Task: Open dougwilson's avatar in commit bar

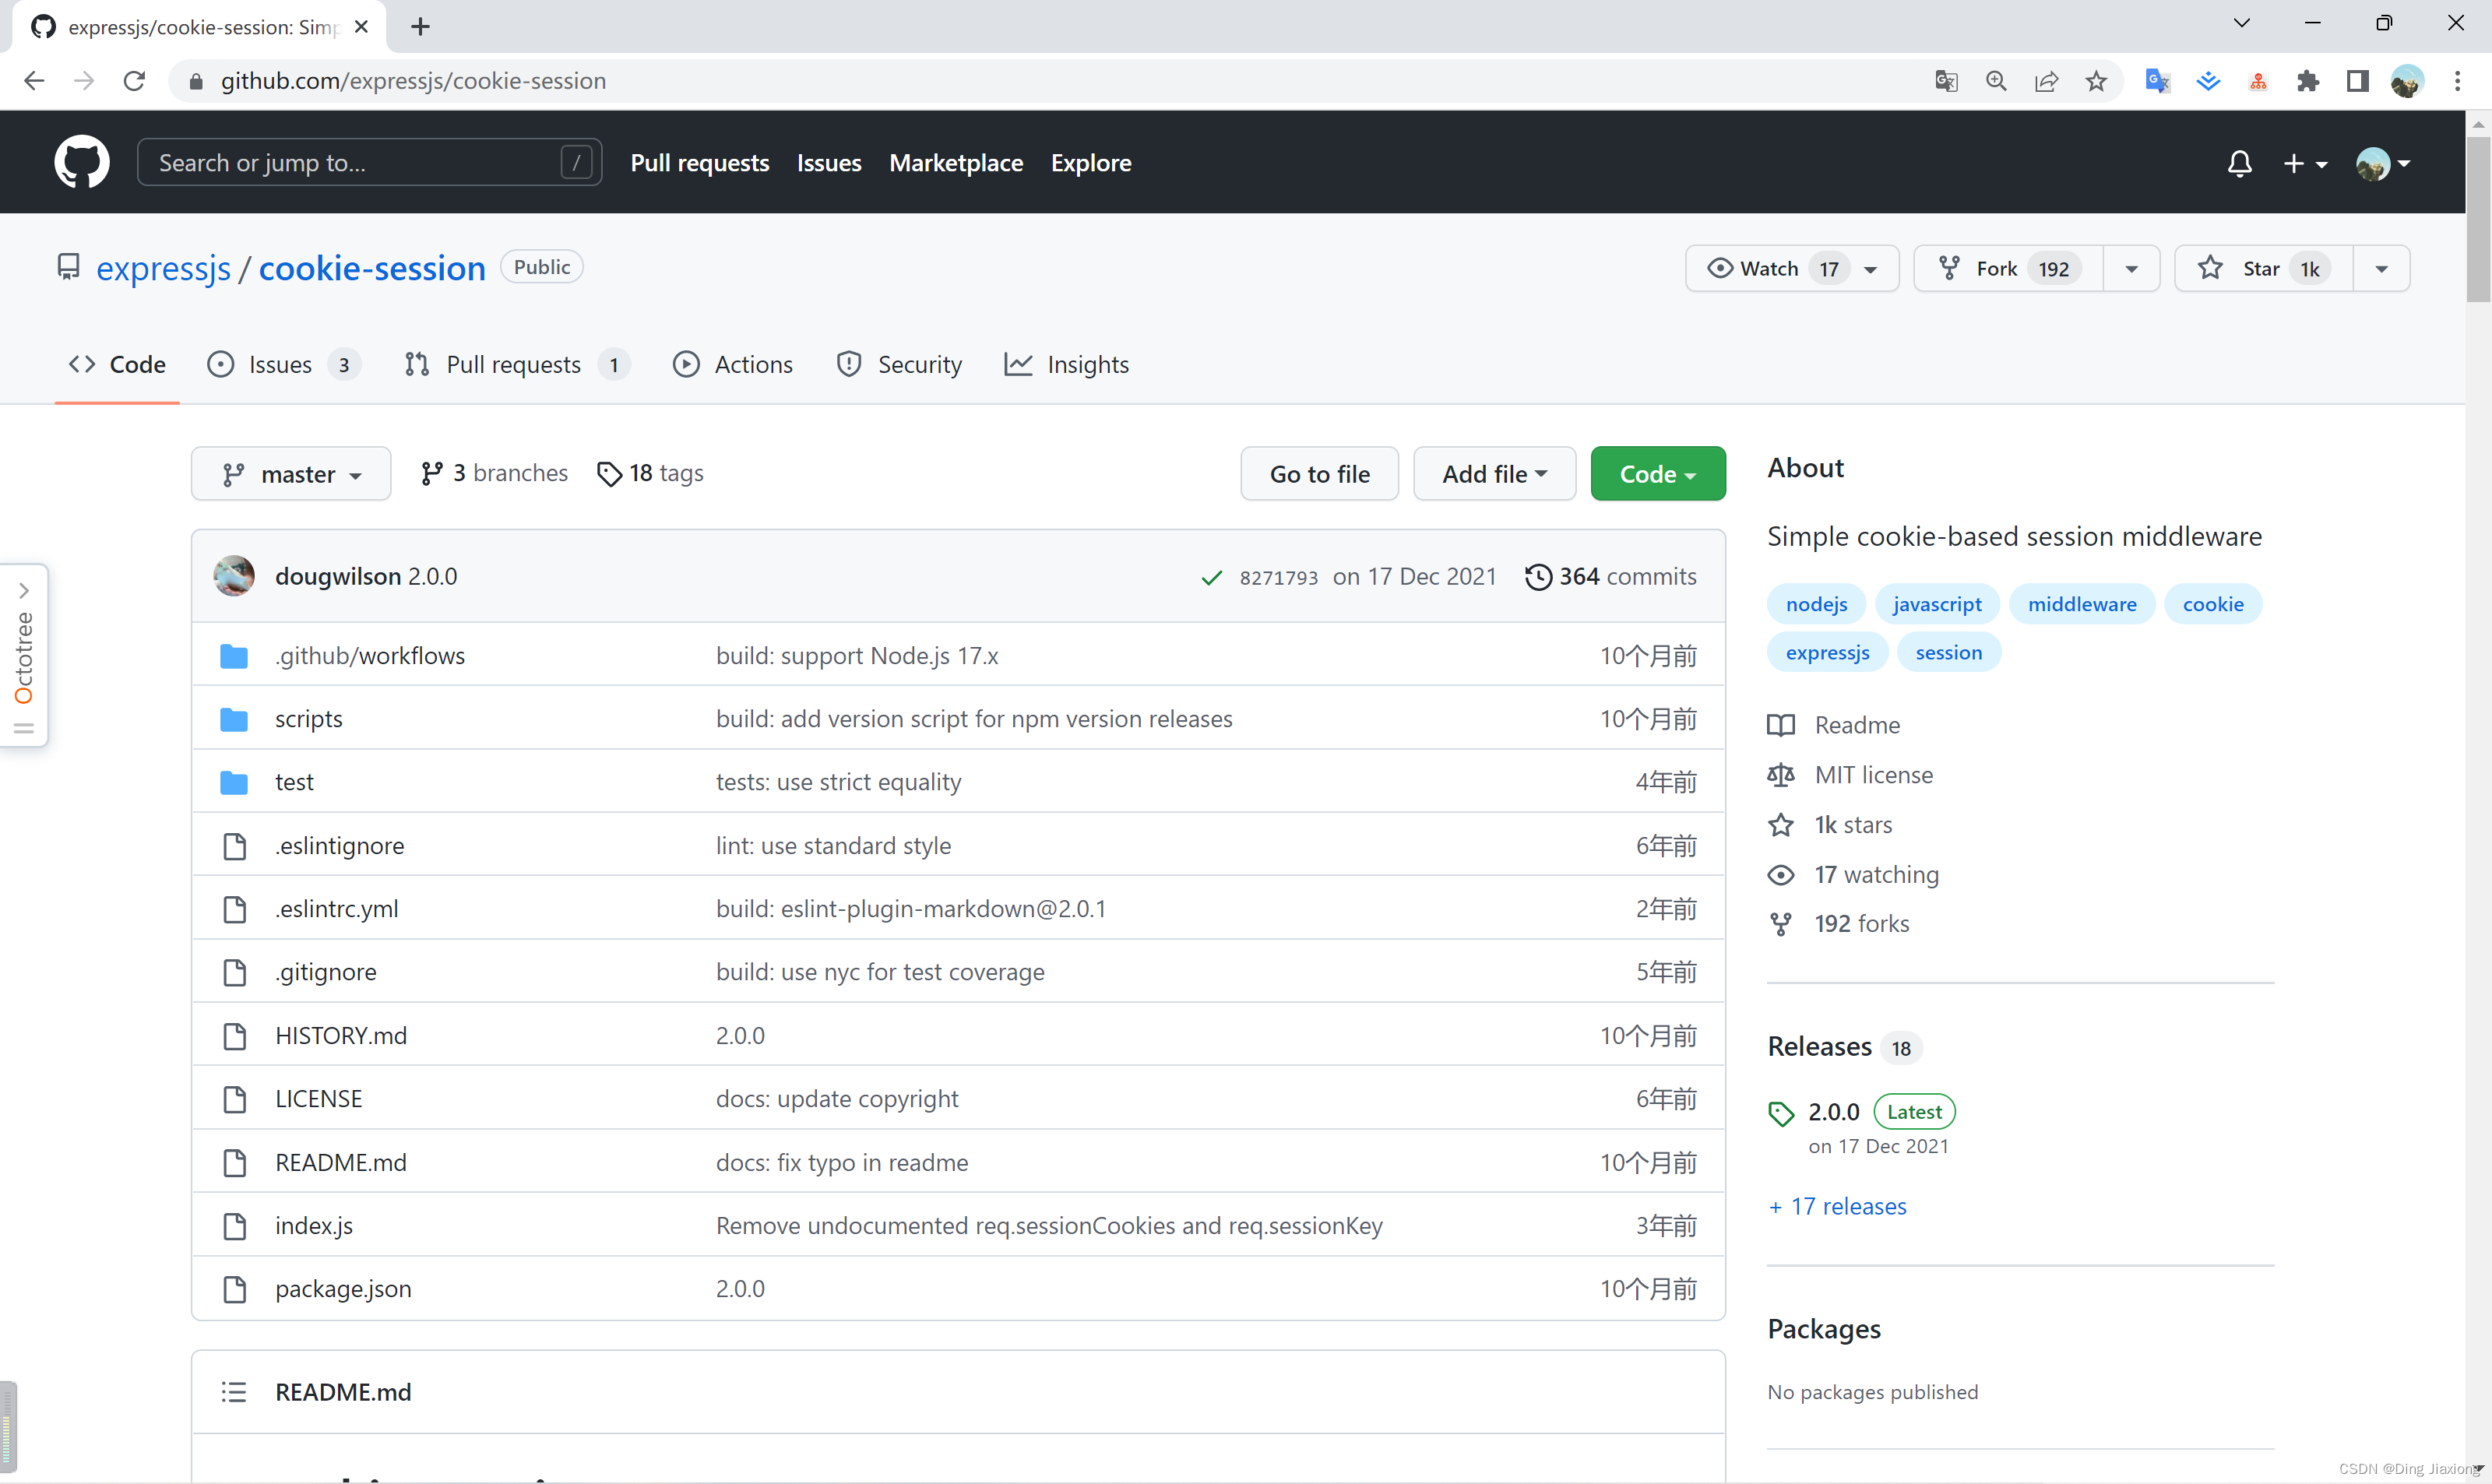Action: pyautogui.click(x=234, y=576)
